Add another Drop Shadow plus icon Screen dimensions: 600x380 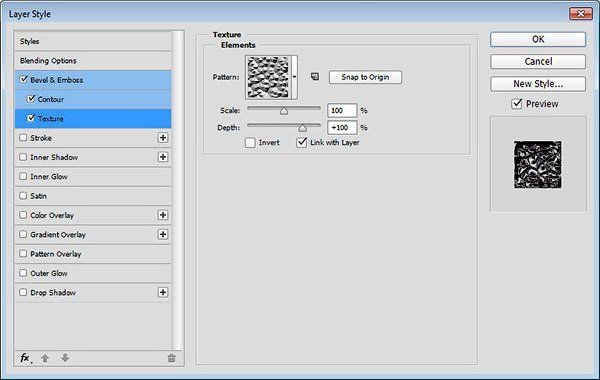click(x=163, y=292)
